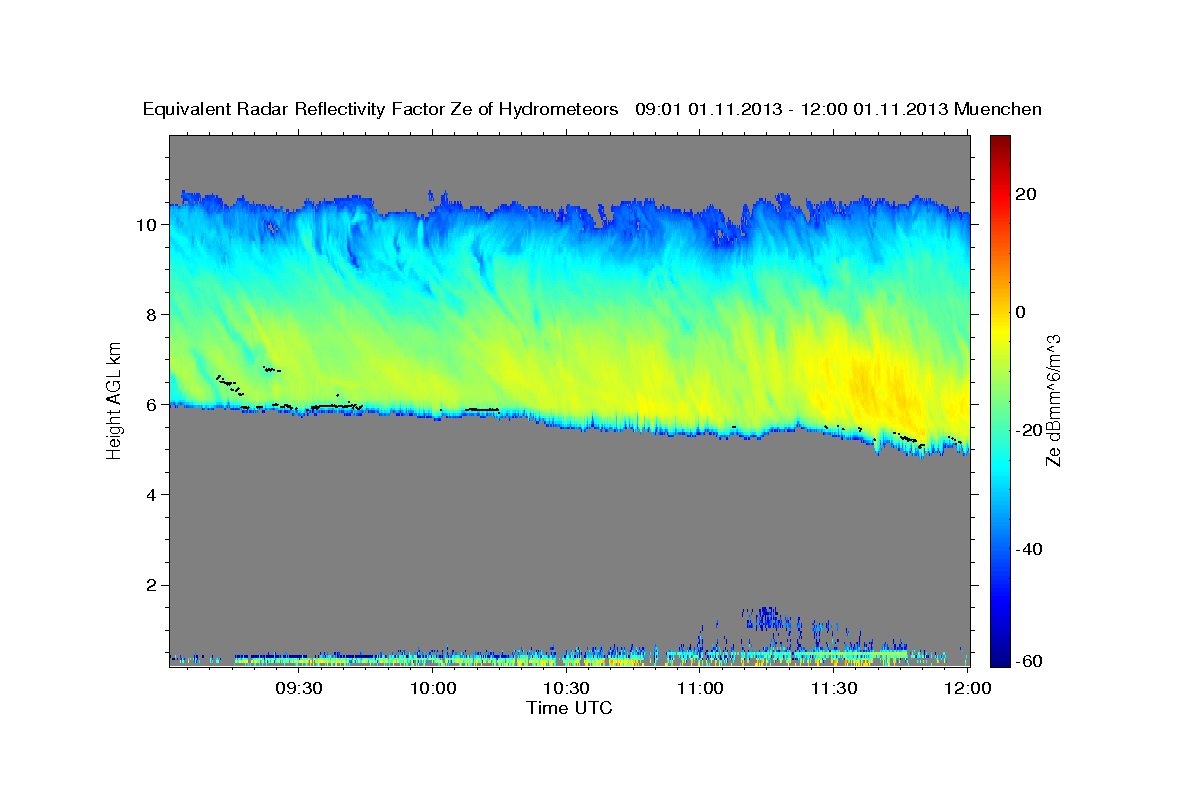The height and width of the screenshot is (800, 1200).
Task: Click the '09:30' time tick label
Action: click(x=298, y=689)
